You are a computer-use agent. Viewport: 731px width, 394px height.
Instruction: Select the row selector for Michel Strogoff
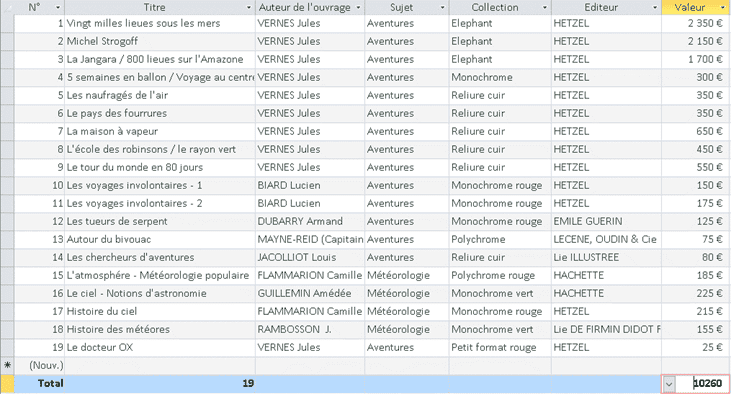7,41
